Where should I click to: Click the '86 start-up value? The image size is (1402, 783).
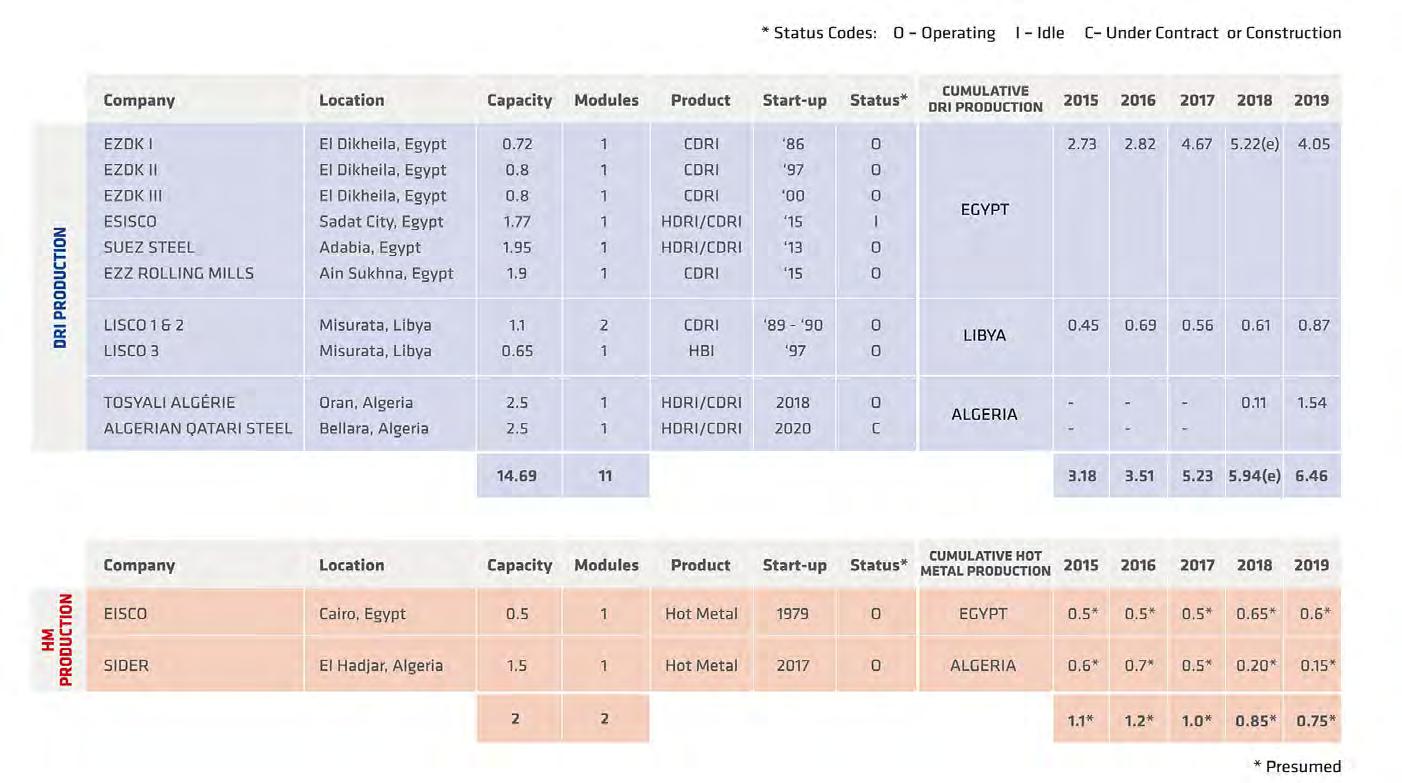coord(794,144)
